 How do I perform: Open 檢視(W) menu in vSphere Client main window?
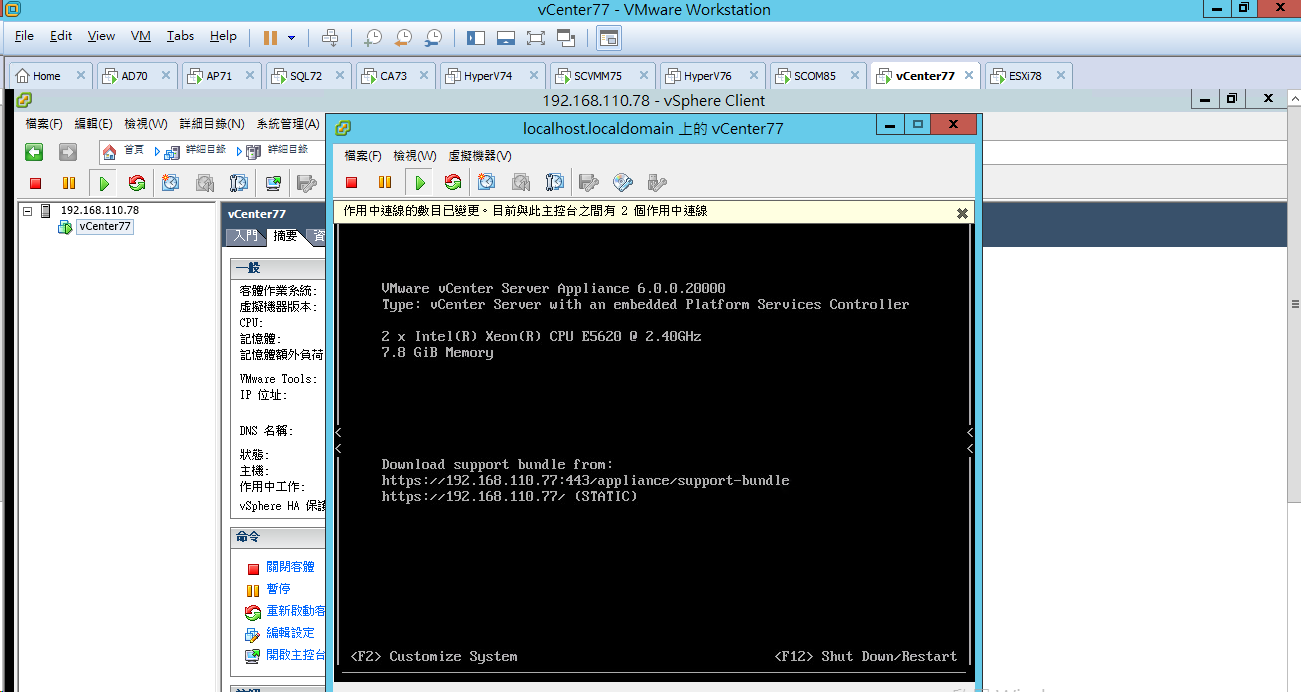[146, 124]
